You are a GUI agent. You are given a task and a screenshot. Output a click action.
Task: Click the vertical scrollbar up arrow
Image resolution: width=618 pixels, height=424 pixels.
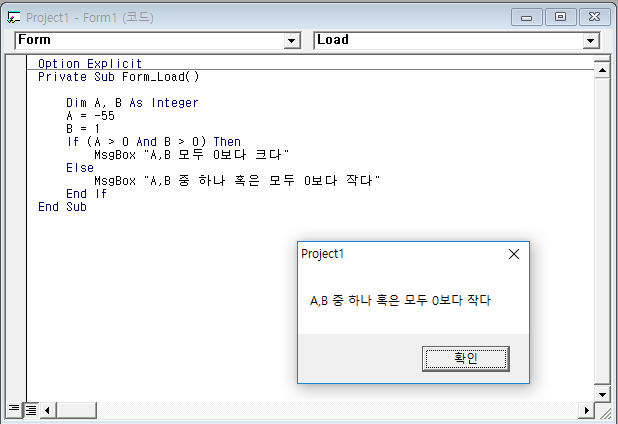[x=602, y=70]
